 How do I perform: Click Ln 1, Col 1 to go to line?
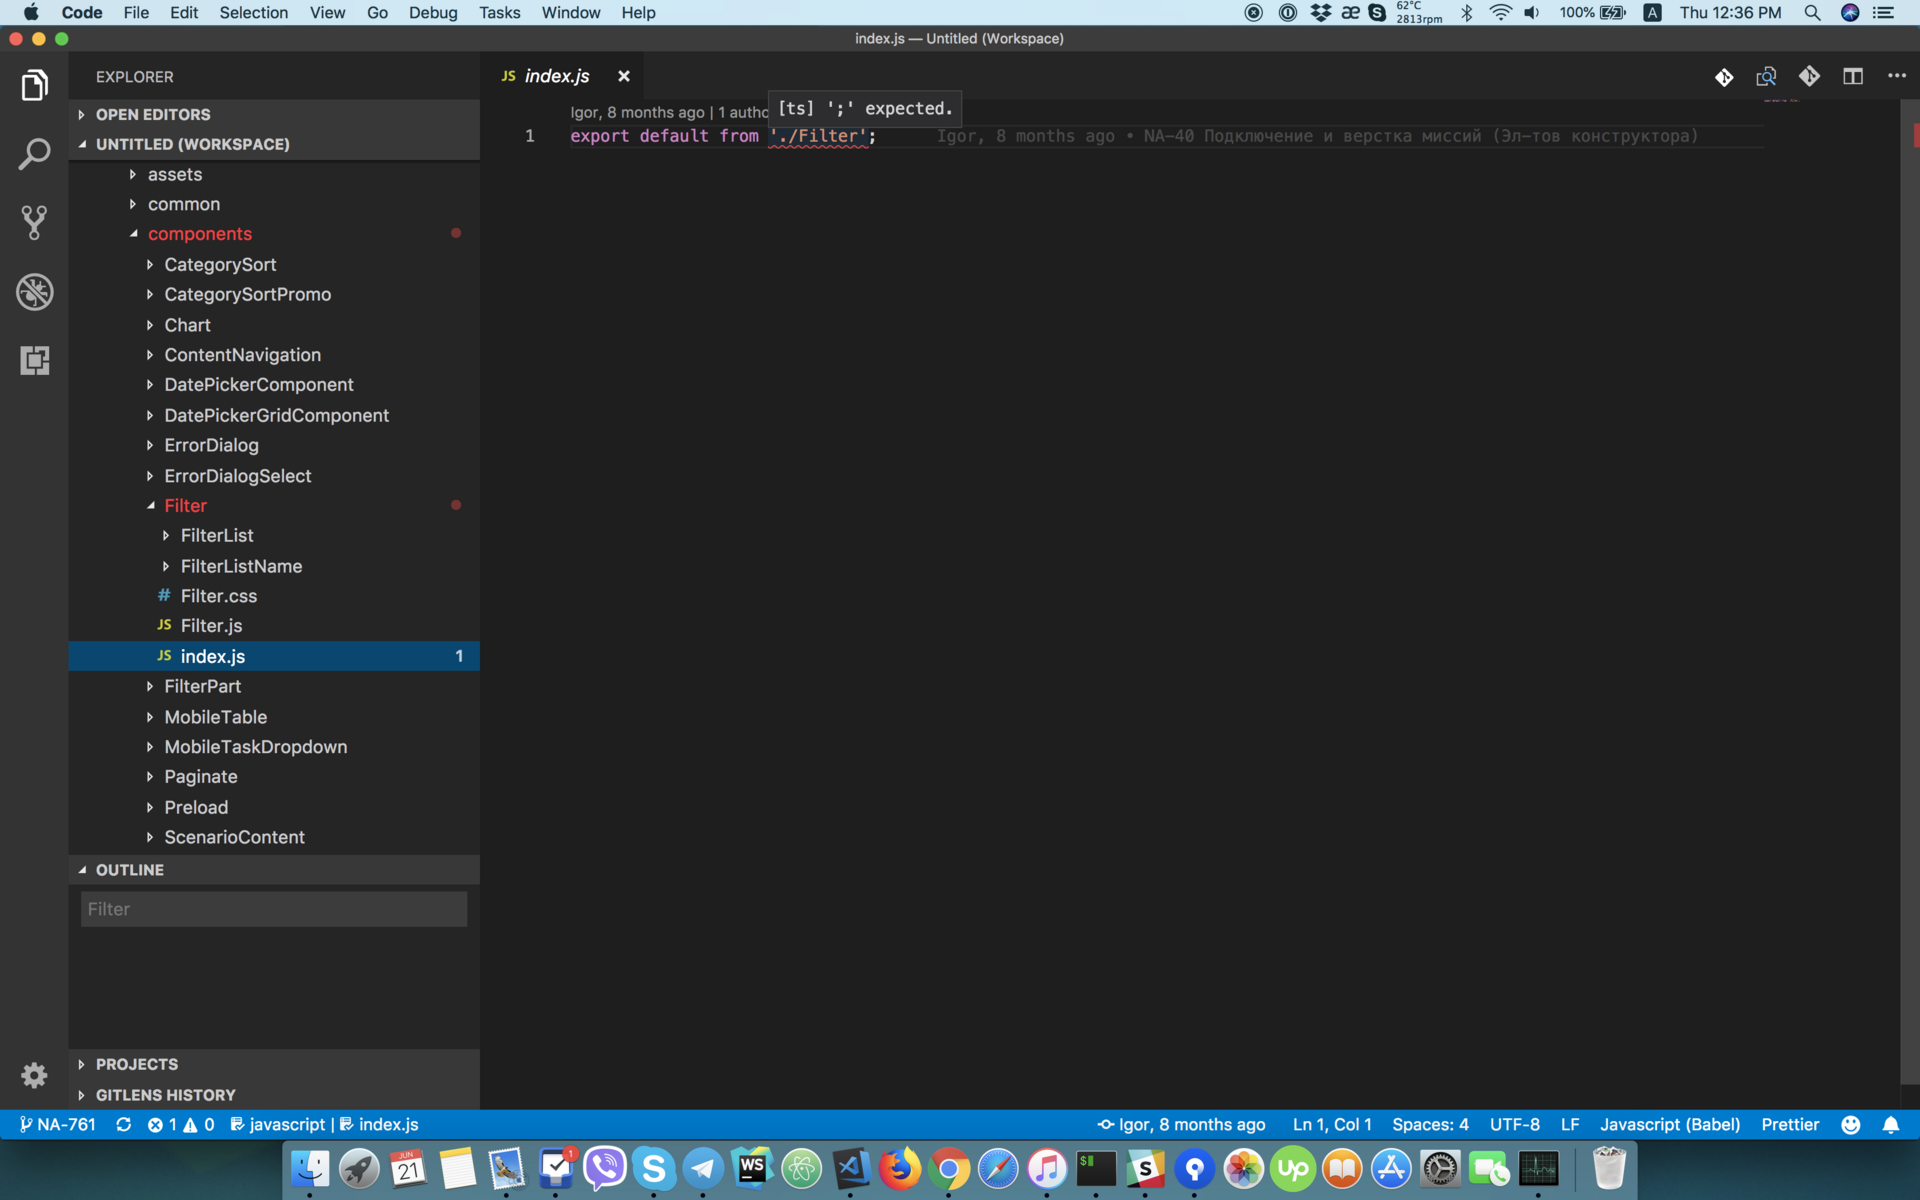(x=1332, y=1125)
